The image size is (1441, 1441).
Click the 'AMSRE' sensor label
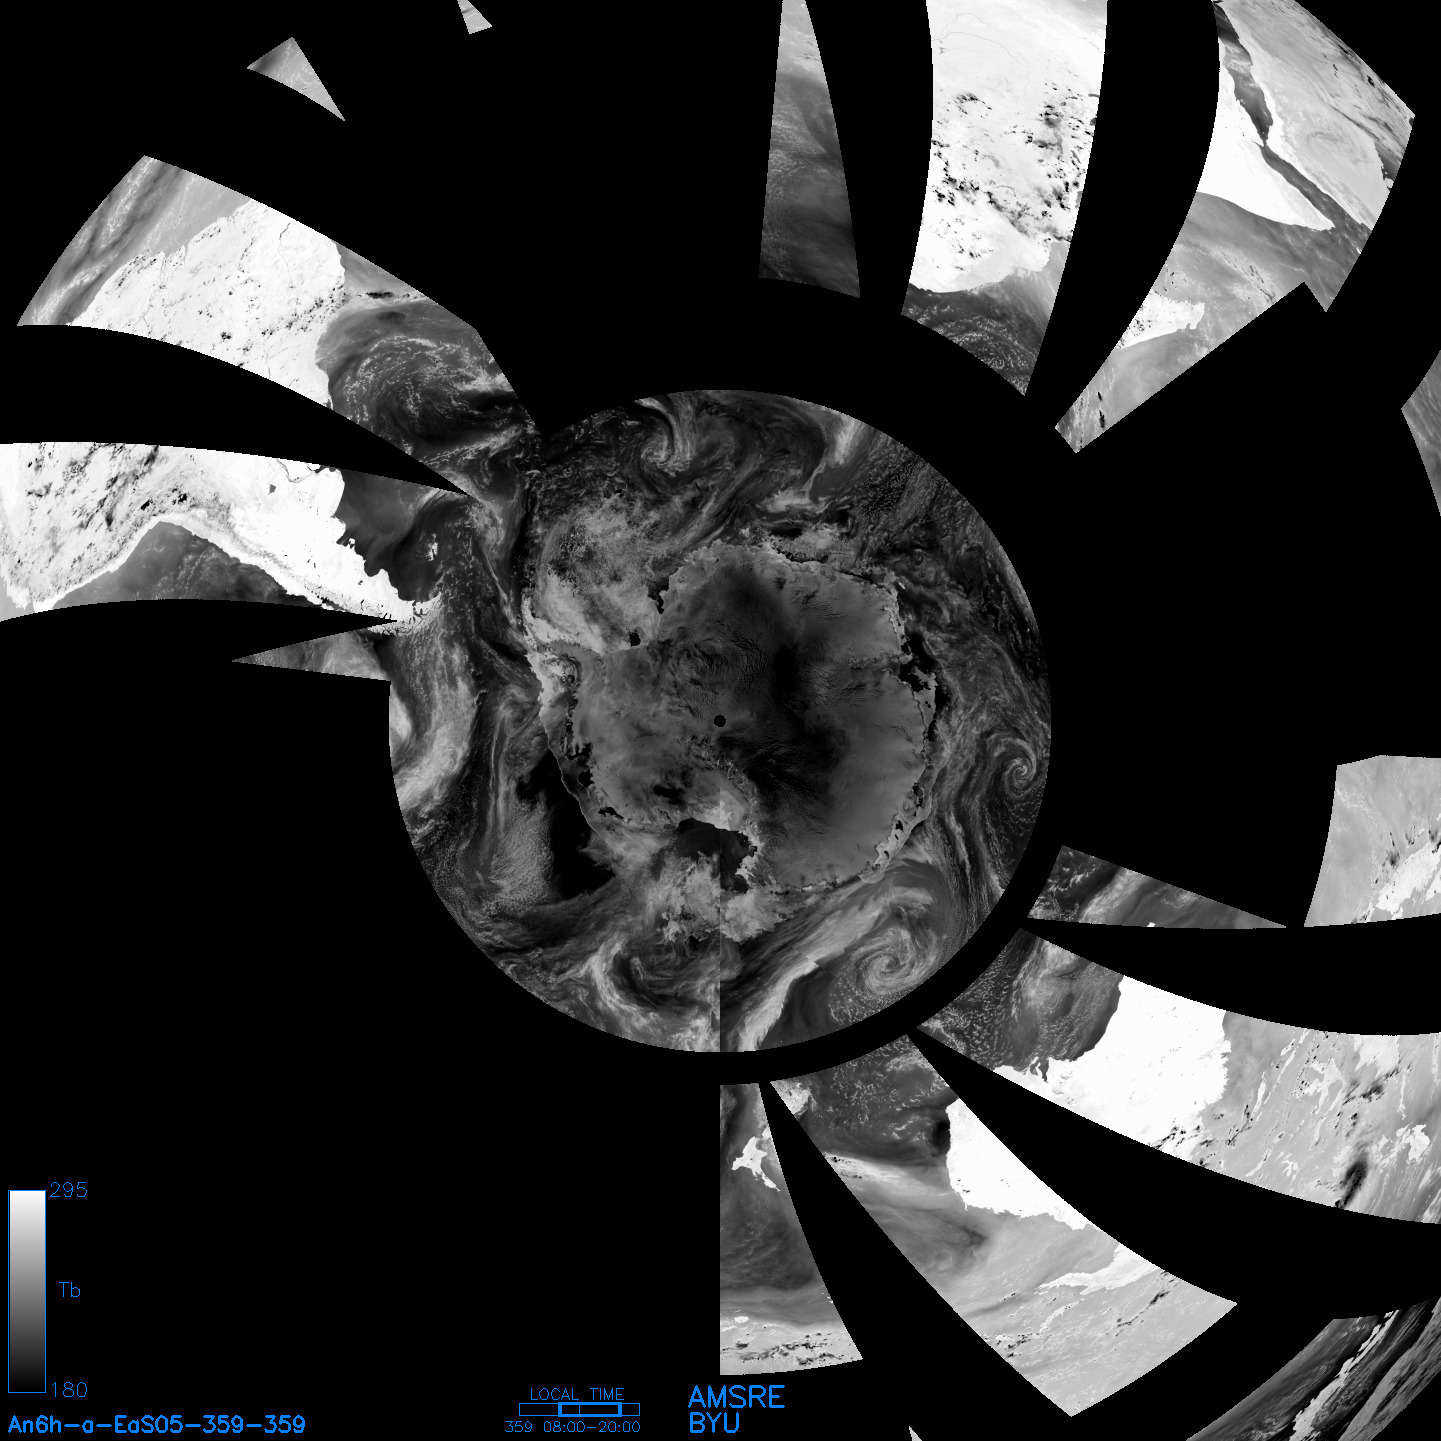(737, 1397)
